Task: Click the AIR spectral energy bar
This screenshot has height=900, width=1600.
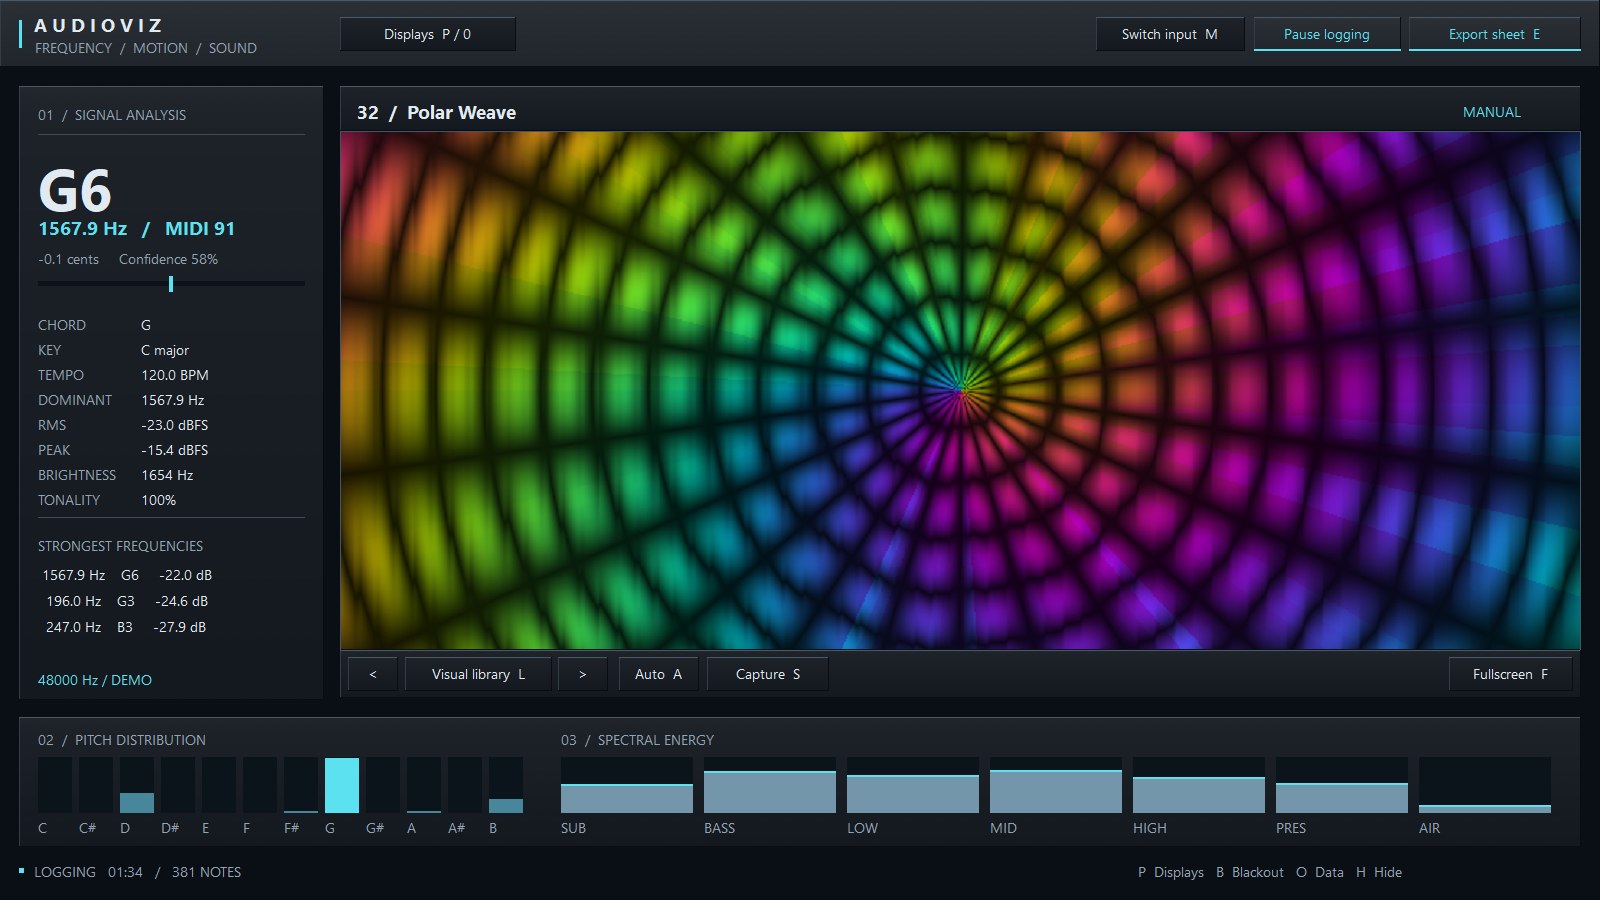Action: coord(1485,785)
